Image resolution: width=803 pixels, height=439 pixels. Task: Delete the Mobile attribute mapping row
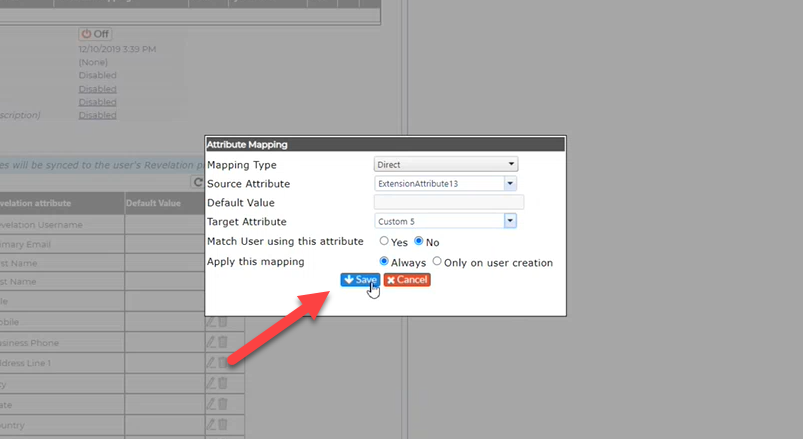pyautogui.click(x=223, y=322)
